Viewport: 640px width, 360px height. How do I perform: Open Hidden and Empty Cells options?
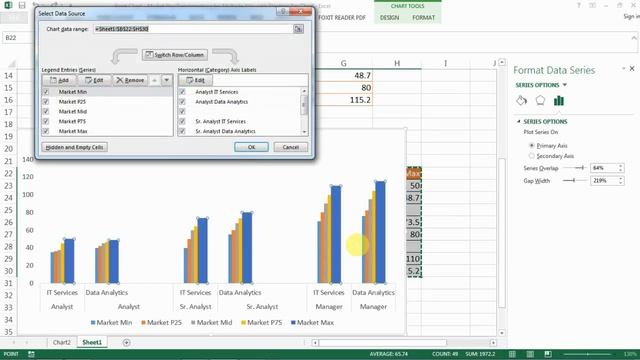[x=74, y=147]
